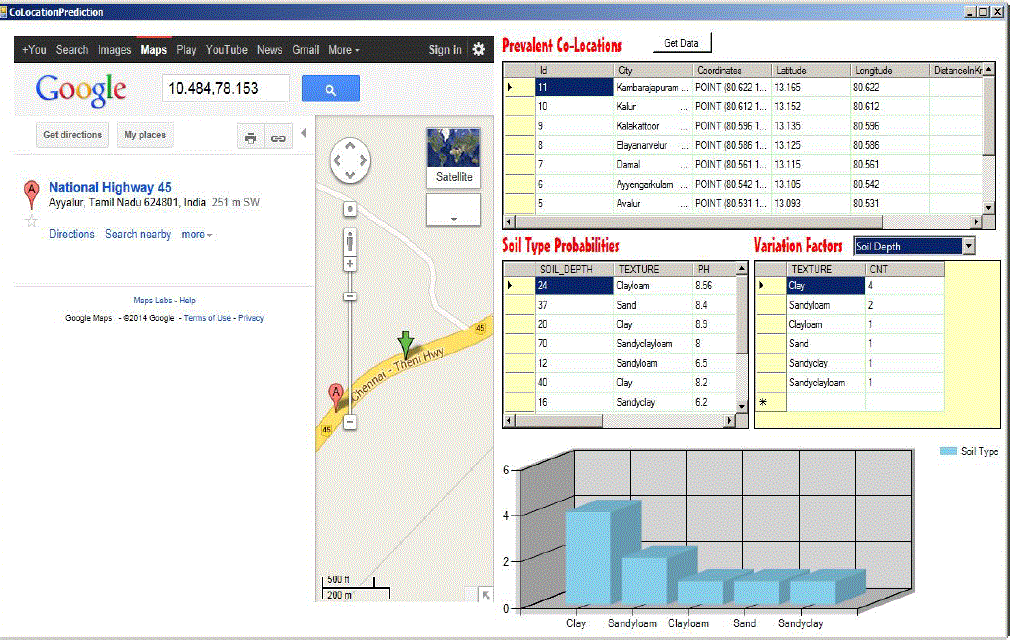Screen dimensions: 1011x641
Task: Click the coordinates search input field
Action: 225,89
